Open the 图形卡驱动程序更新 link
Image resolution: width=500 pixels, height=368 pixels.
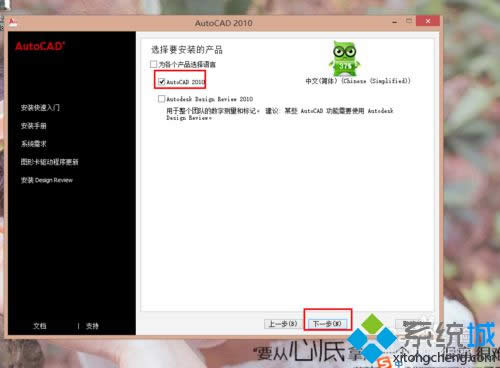click(x=49, y=162)
